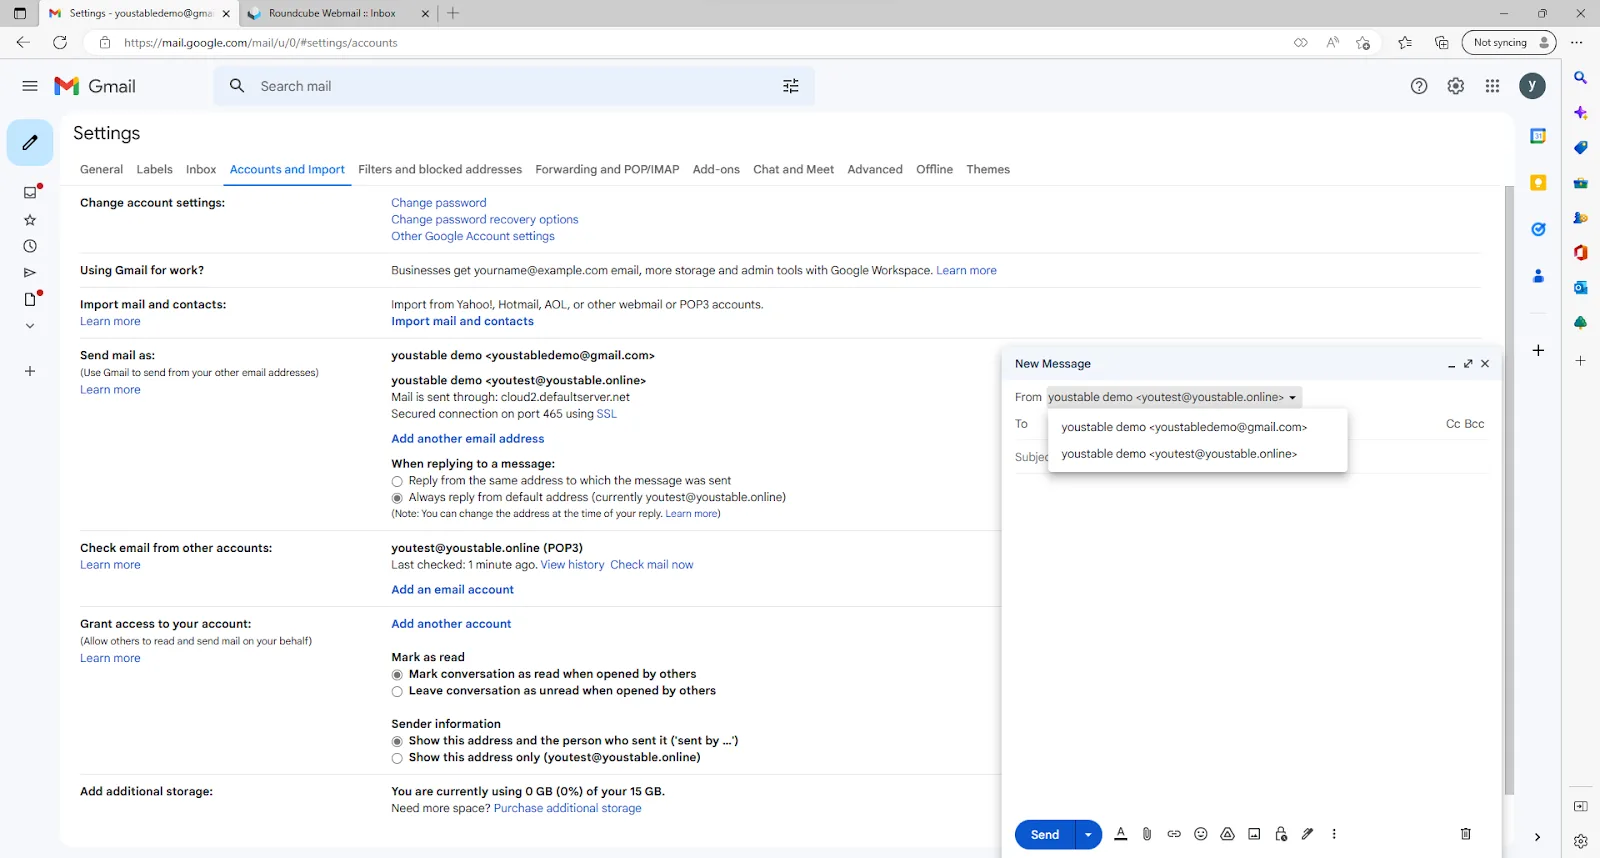Open Starred icon in left rail
1600x858 pixels.
click(30, 220)
